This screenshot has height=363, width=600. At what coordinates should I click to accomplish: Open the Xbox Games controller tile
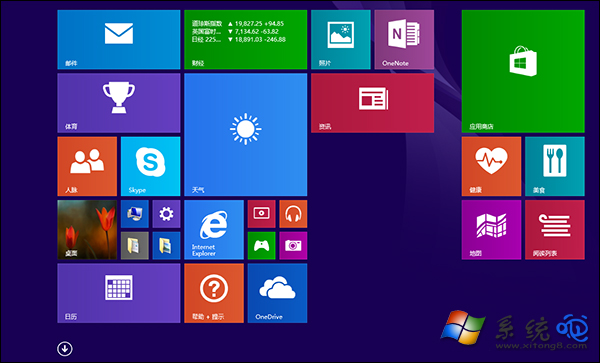pyautogui.click(x=261, y=246)
